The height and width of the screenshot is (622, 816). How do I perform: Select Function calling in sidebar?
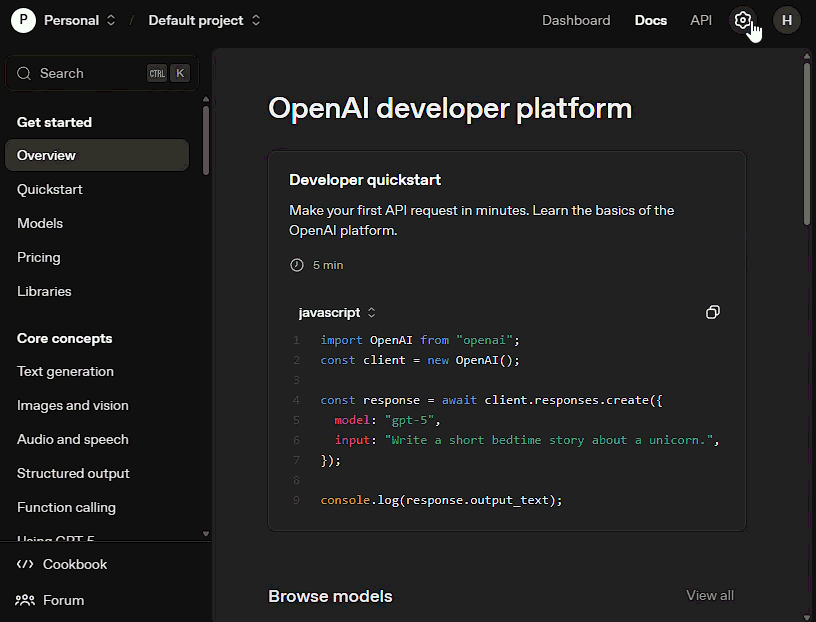[x=66, y=507]
